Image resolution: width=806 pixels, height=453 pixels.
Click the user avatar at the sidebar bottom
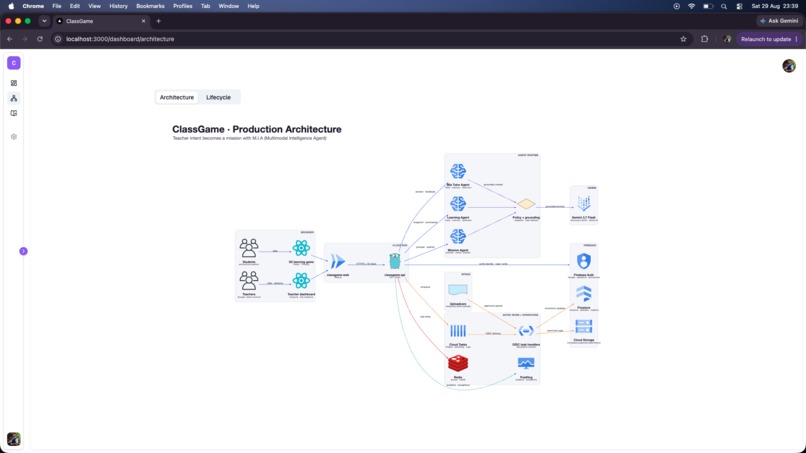click(x=14, y=439)
